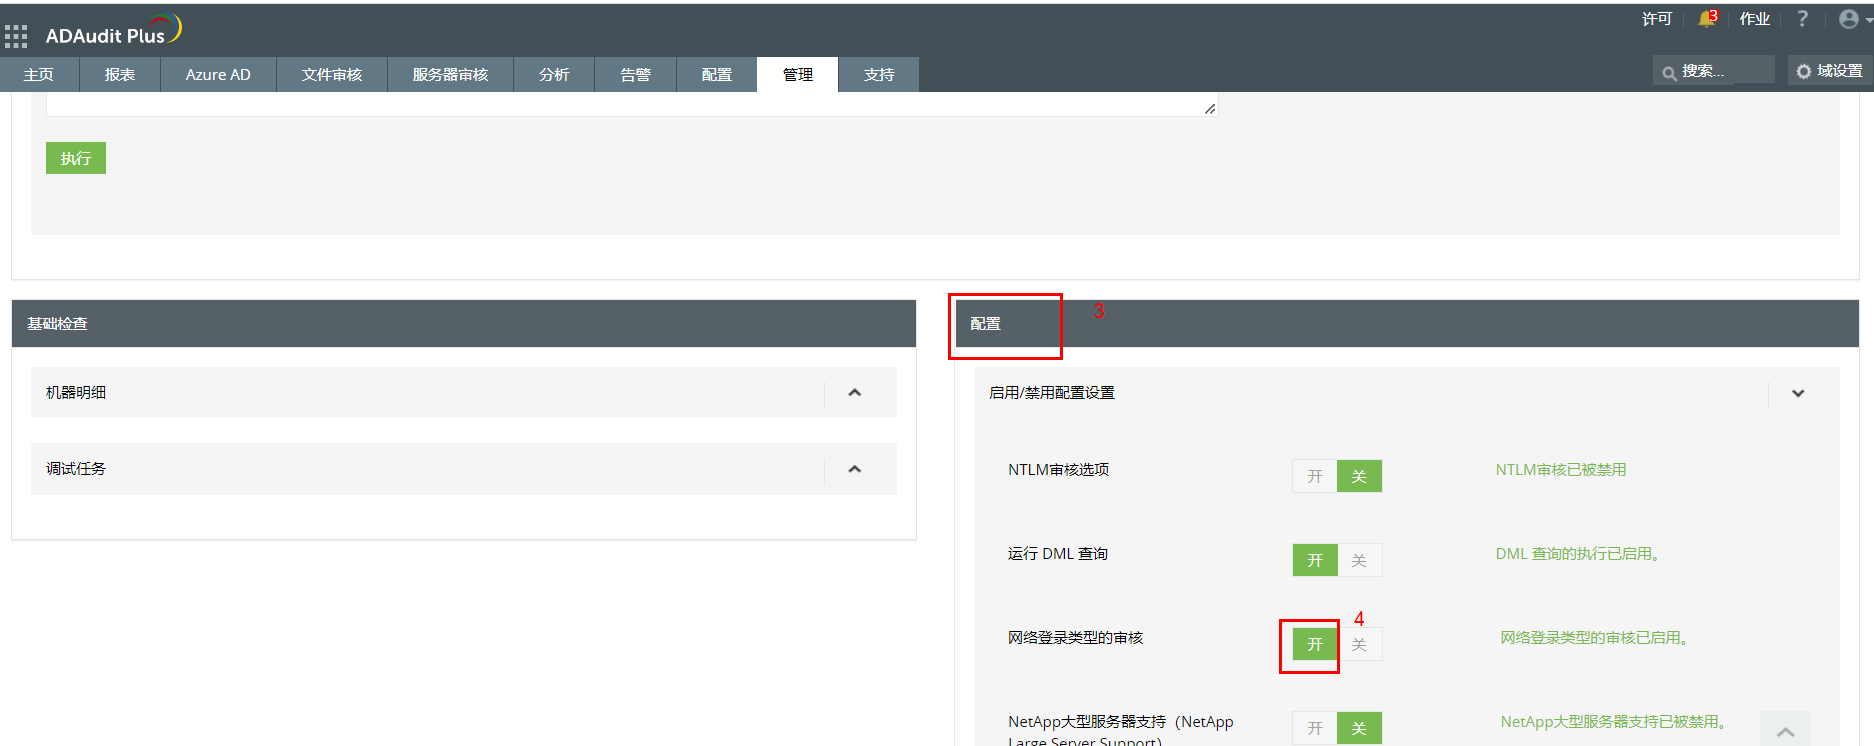Open the apps grid launcher icon
The height and width of the screenshot is (746, 1874).
point(16,37)
